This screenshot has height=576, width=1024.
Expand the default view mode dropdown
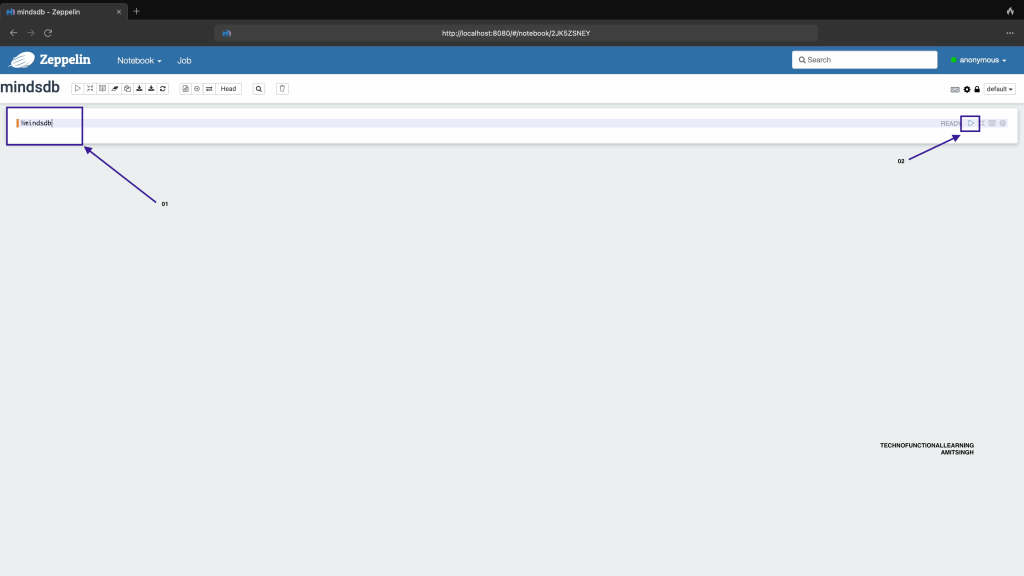(999, 89)
